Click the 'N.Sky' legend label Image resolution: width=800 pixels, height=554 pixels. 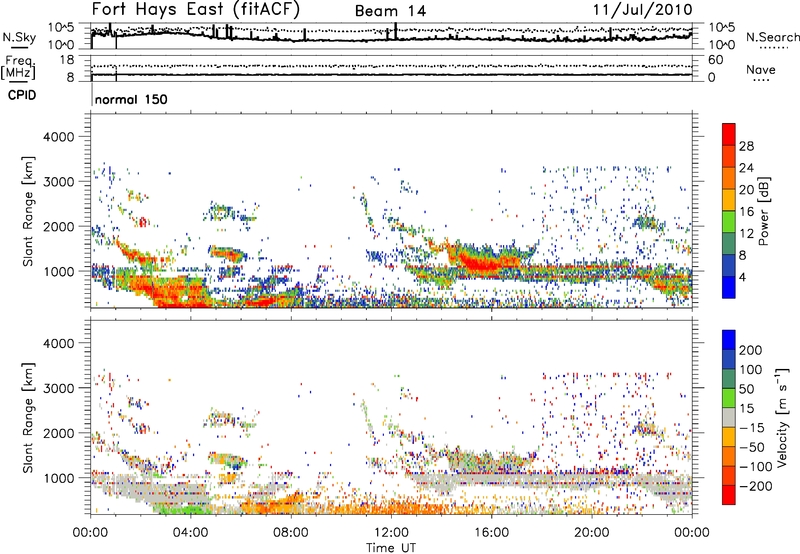click(19, 37)
